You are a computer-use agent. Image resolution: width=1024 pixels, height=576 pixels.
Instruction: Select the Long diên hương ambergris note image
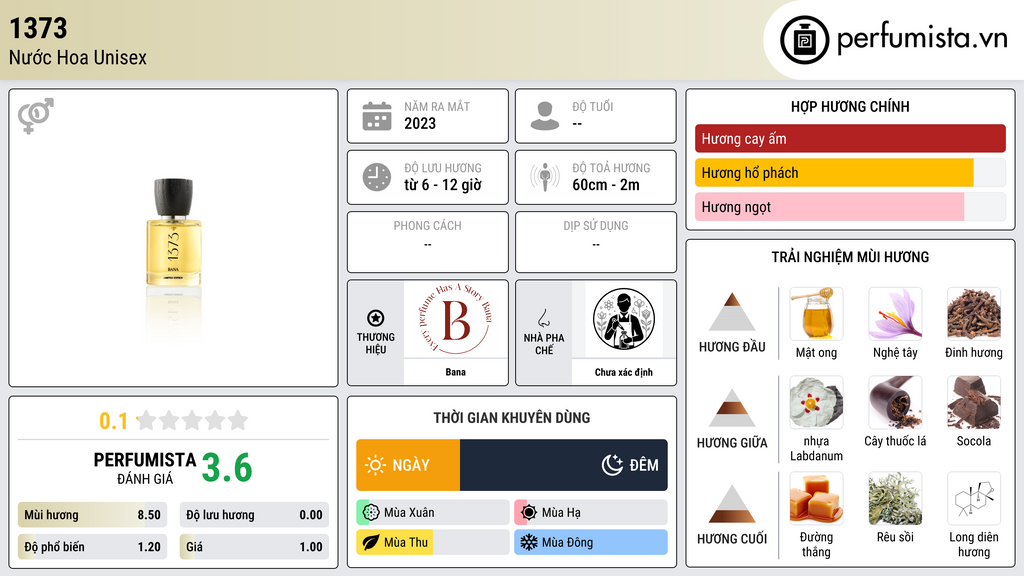(x=974, y=498)
